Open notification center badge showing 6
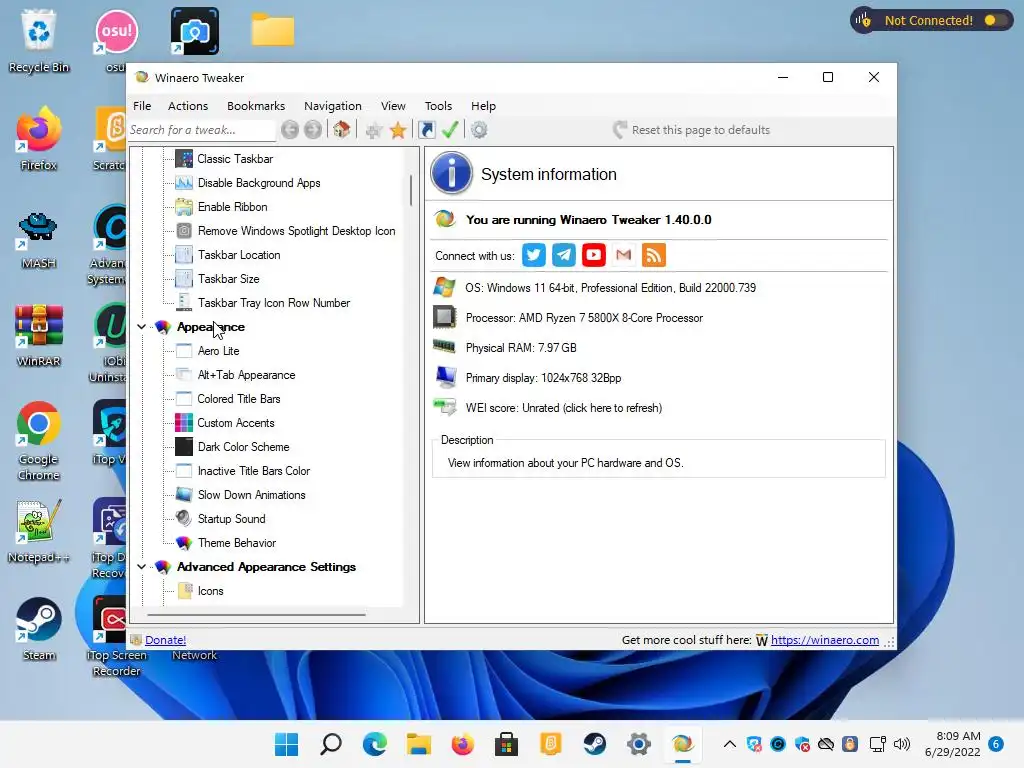Image resolution: width=1024 pixels, height=768 pixels. pos(996,744)
